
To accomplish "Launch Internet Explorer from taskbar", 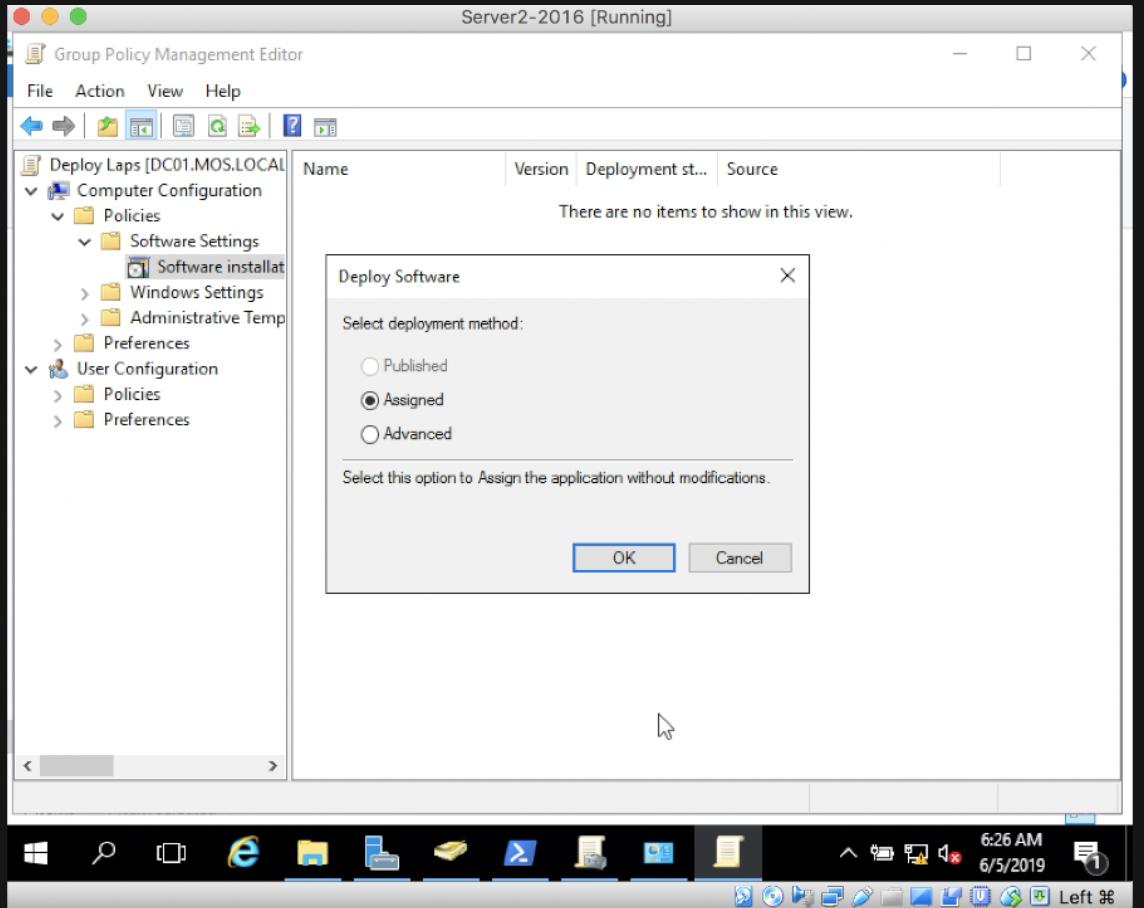I will [x=244, y=852].
